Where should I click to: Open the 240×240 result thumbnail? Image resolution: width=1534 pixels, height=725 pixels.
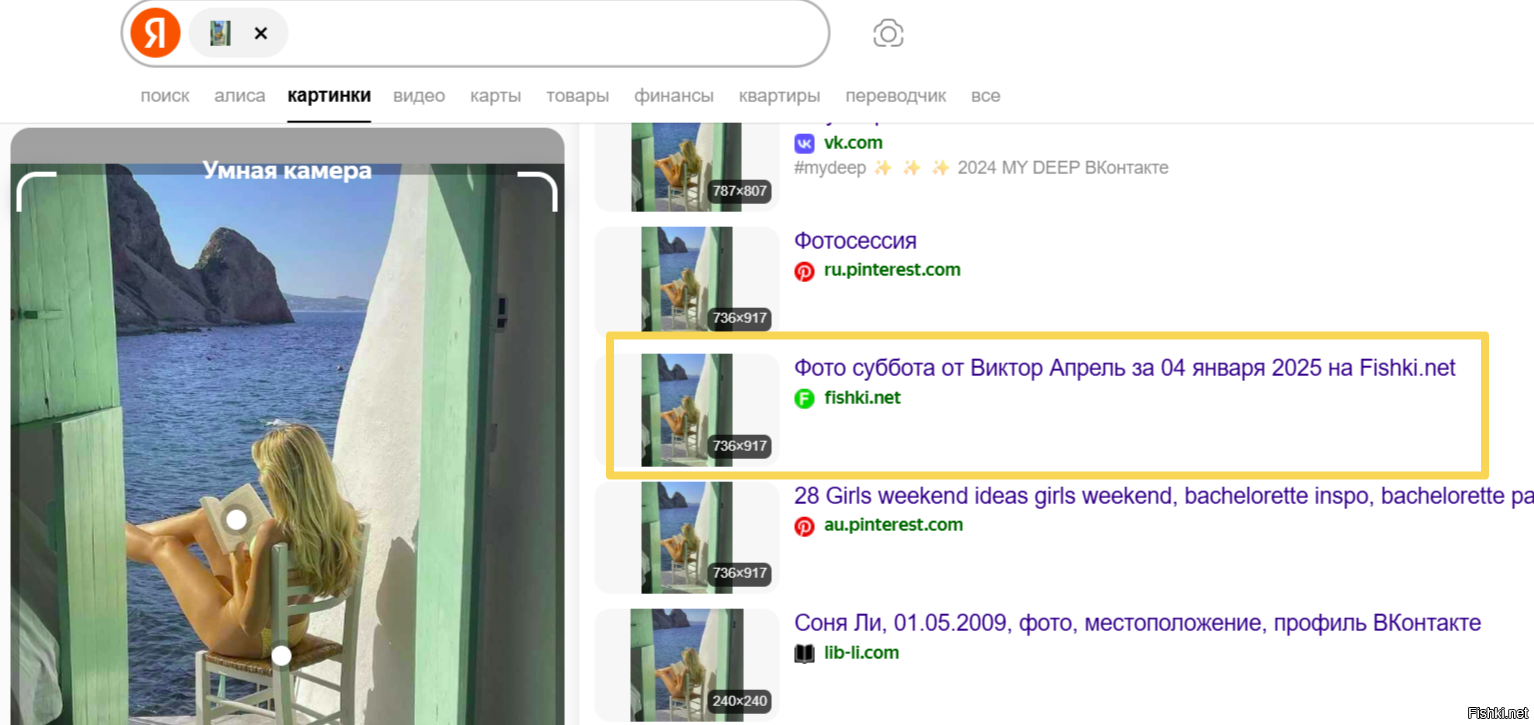pos(687,665)
